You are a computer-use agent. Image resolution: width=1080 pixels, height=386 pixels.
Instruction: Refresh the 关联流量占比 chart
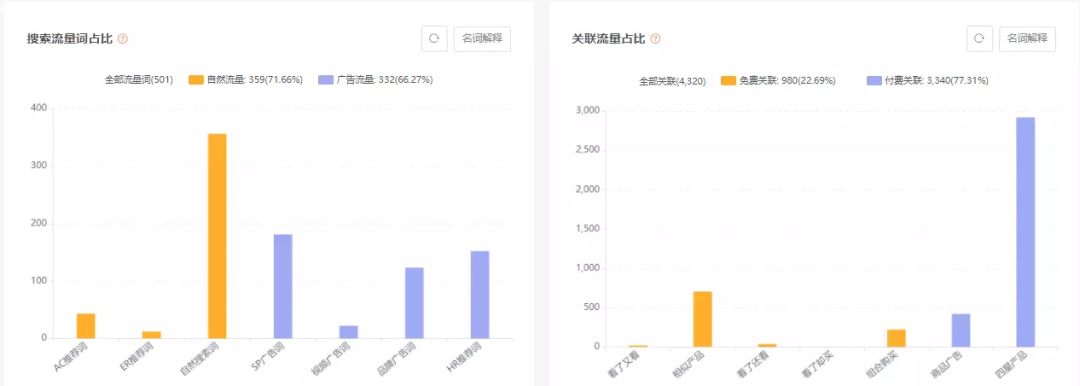click(979, 39)
